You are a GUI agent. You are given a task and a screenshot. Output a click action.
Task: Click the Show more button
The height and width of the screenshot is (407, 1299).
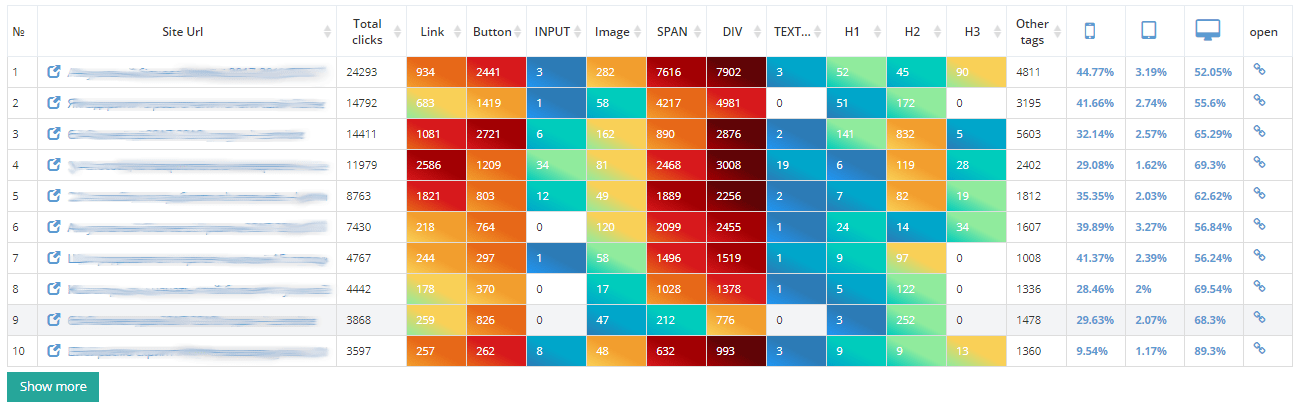pos(53,387)
